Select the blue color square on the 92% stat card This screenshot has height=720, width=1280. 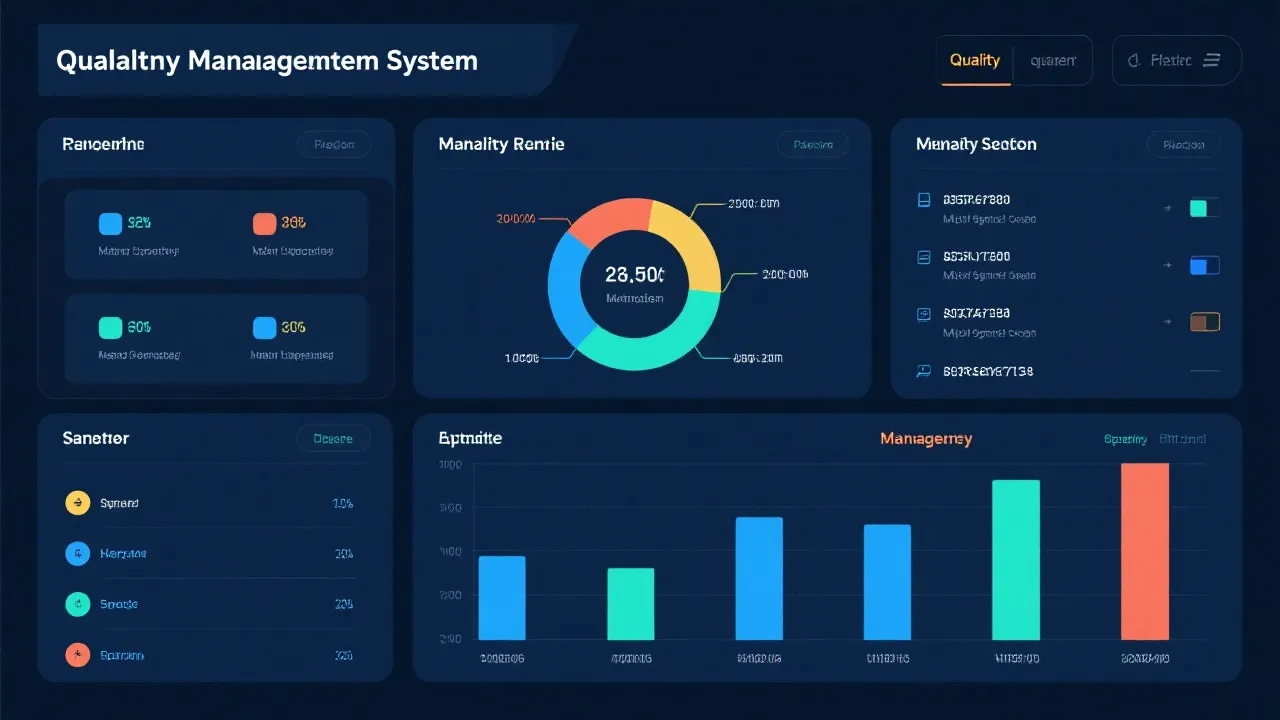[x=110, y=222]
